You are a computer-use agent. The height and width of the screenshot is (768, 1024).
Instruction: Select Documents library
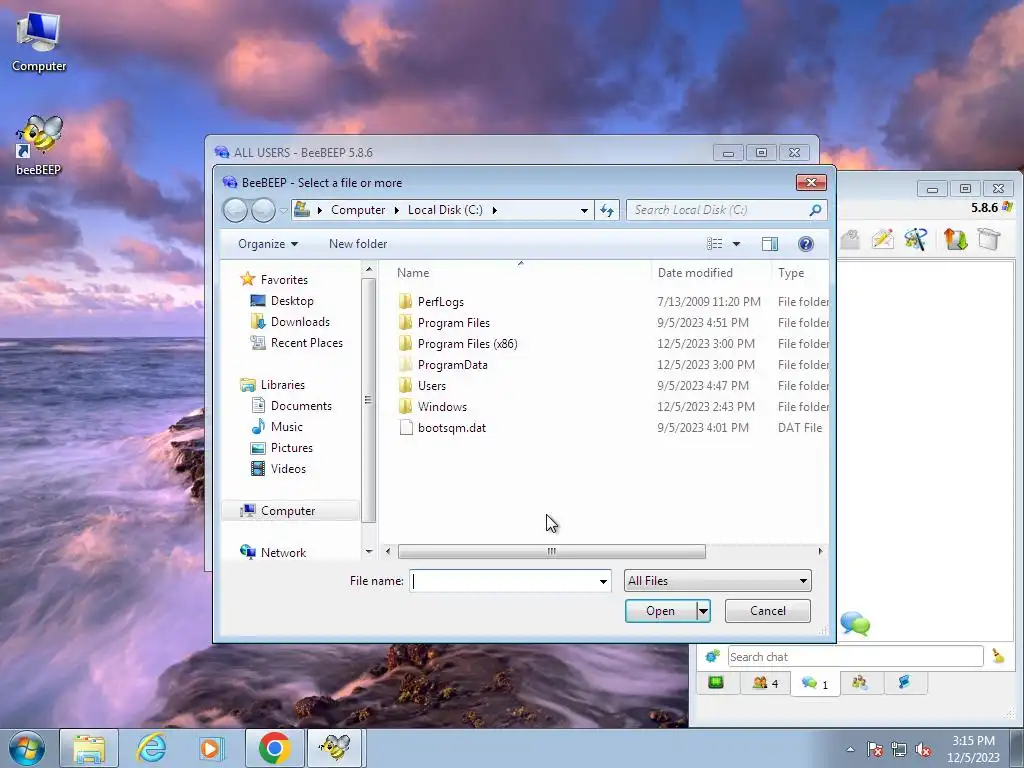301,406
